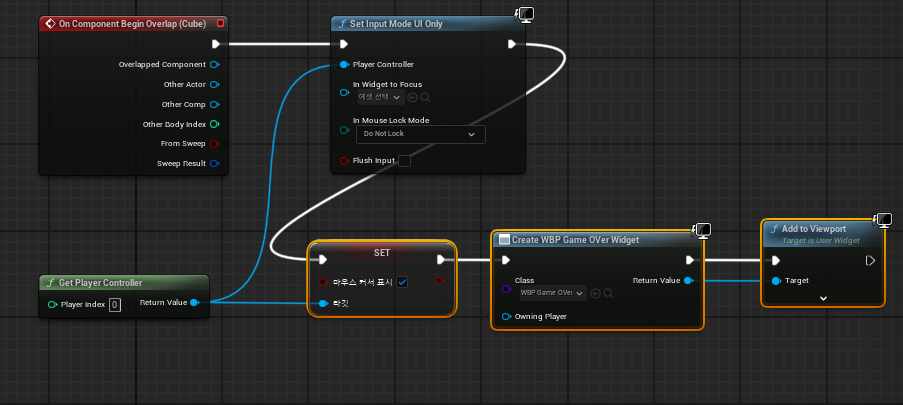Click the client-only monitor icon on the Create Widget node
The height and width of the screenshot is (405, 903).
click(x=701, y=231)
